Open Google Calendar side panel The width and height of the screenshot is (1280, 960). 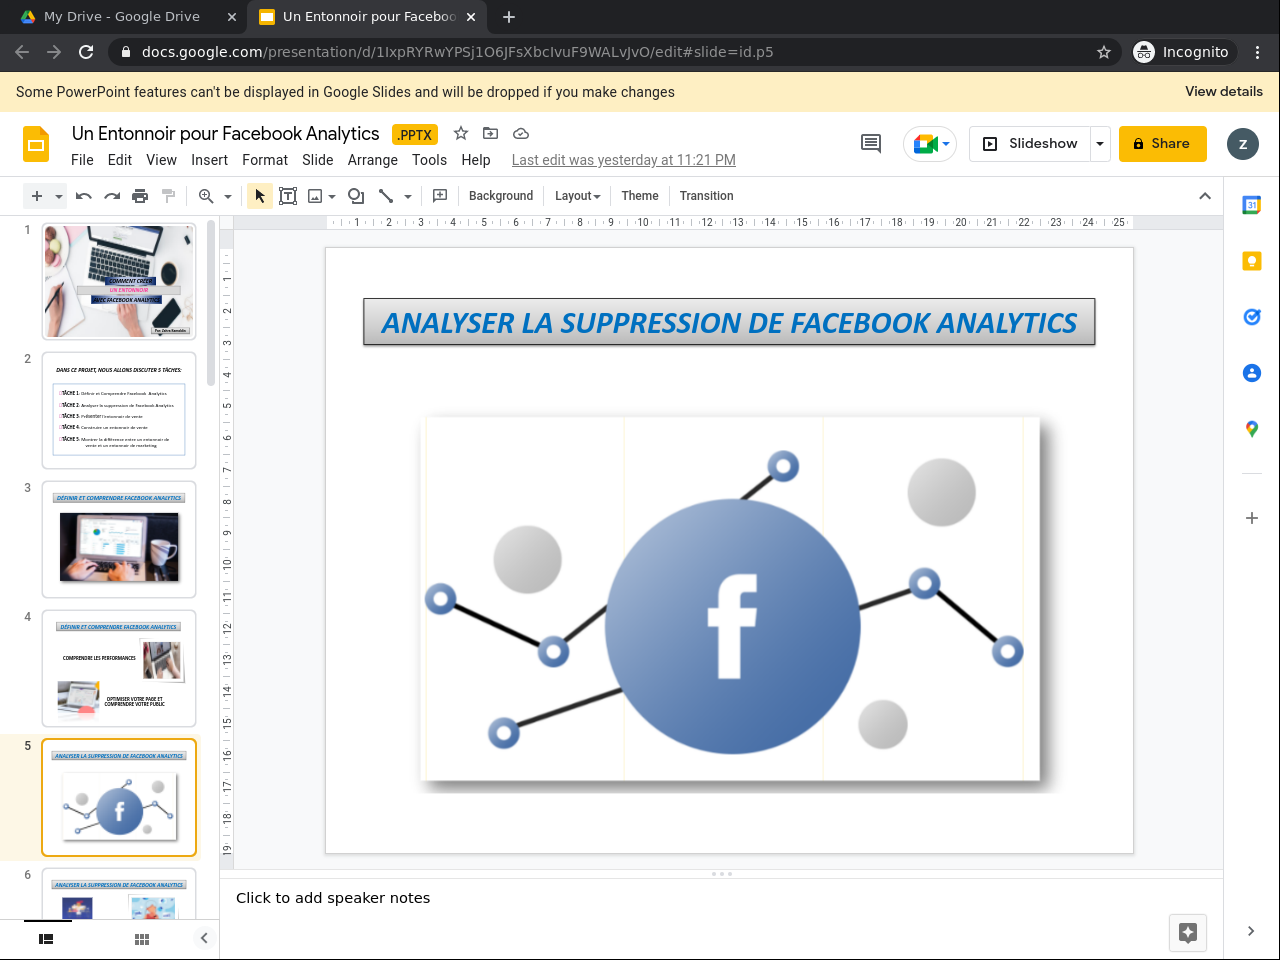[1252, 205]
